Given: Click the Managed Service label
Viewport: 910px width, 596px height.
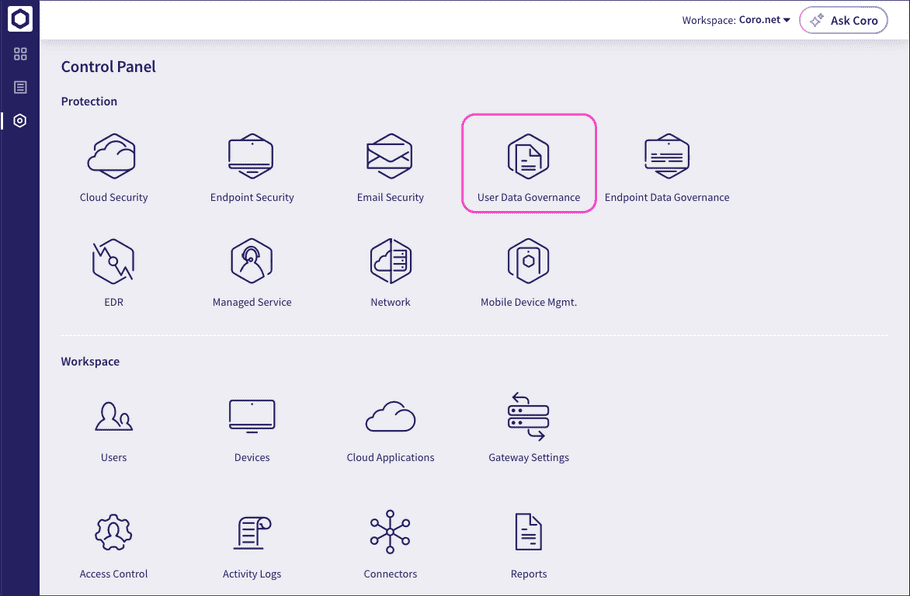Looking at the screenshot, I should 252,302.
